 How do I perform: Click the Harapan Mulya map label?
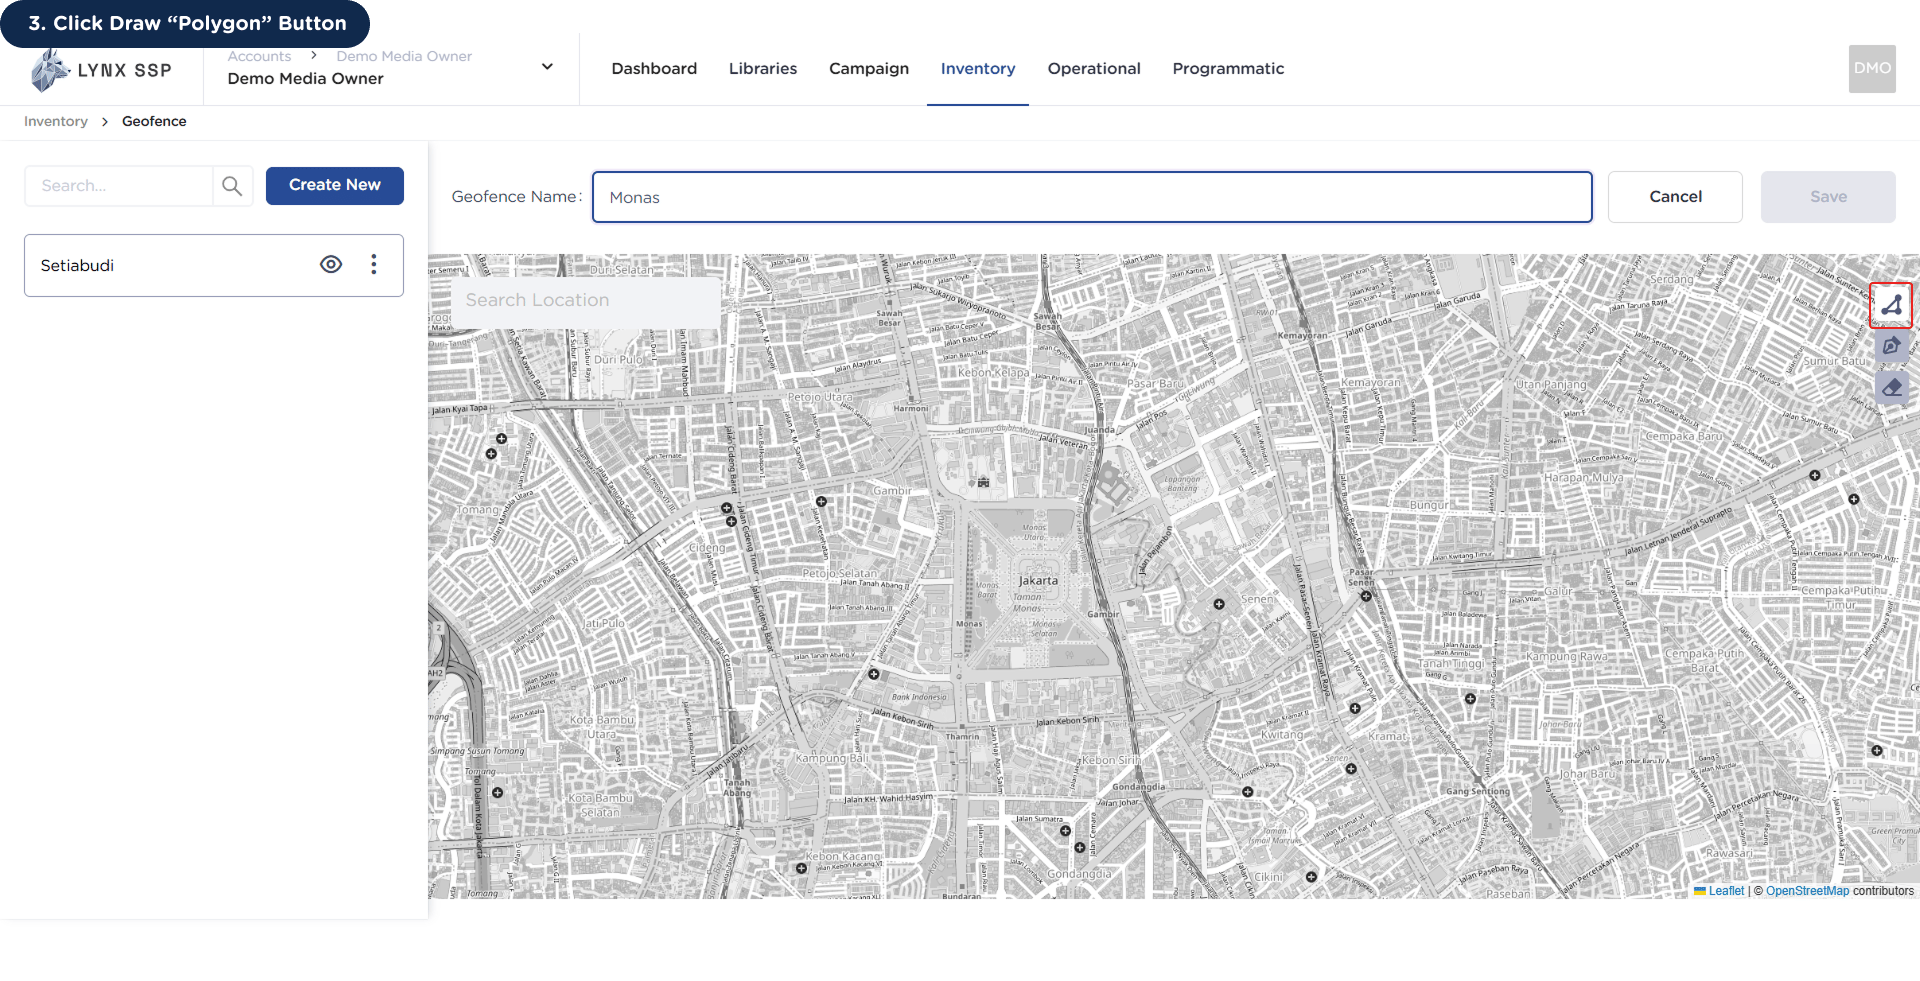tap(1584, 477)
